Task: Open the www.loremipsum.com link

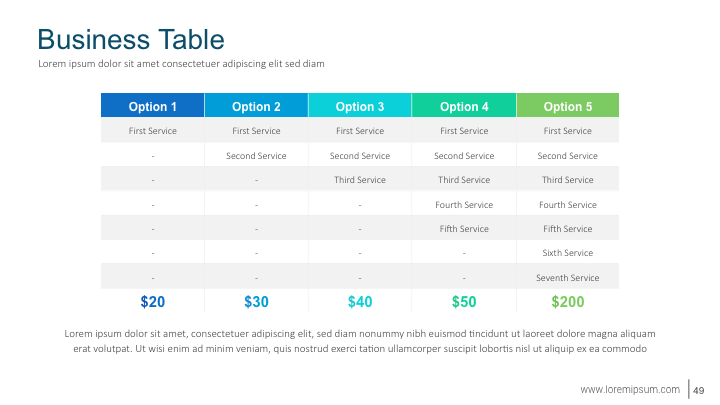Action: point(630,389)
